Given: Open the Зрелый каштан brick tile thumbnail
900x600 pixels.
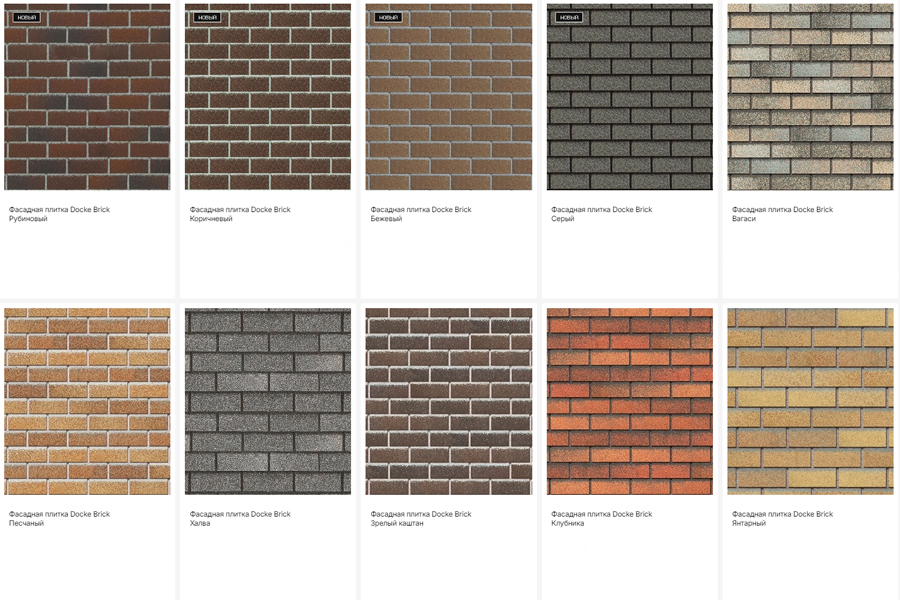Looking at the screenshot, I should tap(449, 401).
